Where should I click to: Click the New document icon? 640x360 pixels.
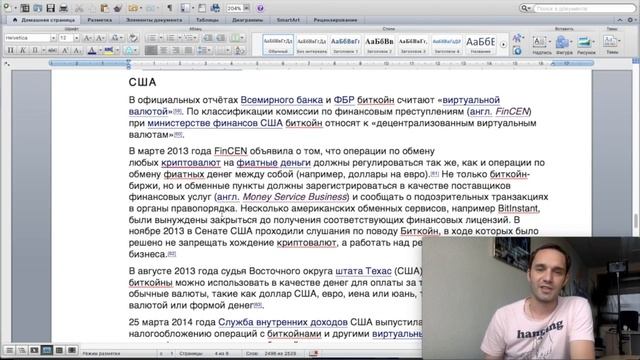tap(8, 8)
